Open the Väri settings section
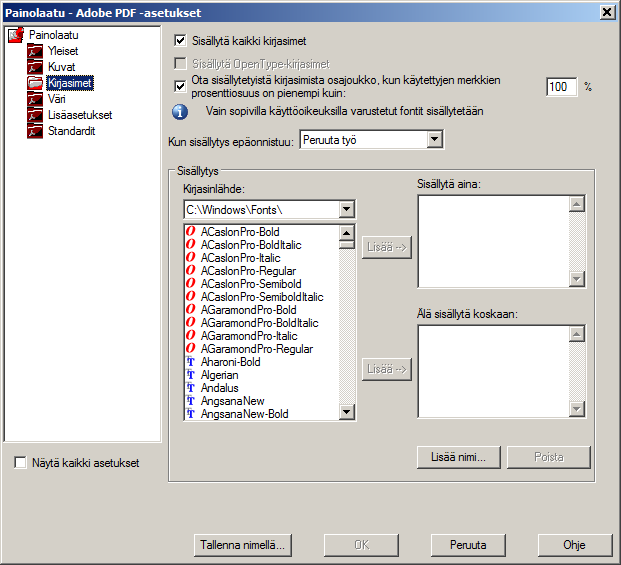The height and width of the screenshot is (565, 621). [57, 99]
